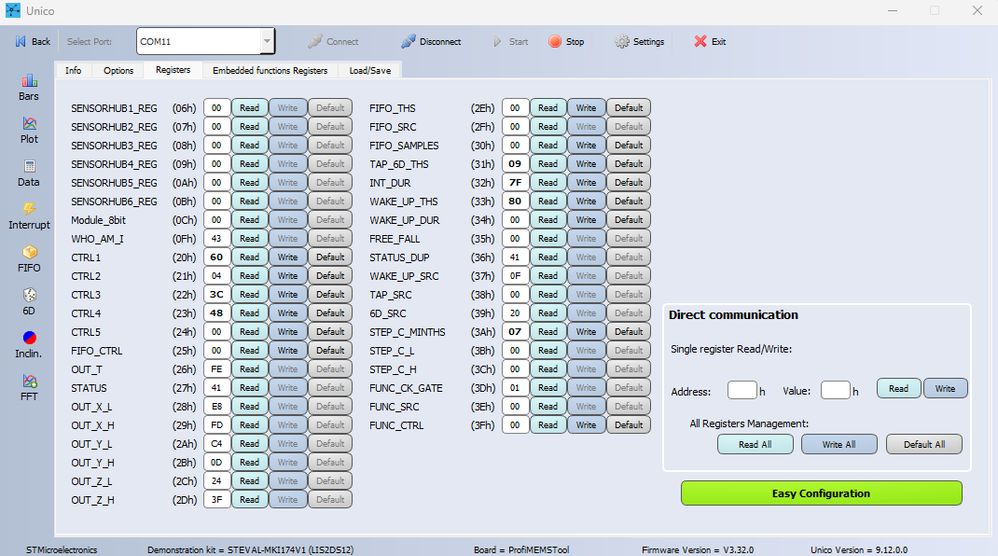Open the Inclinometer view
The image size is (998, 556).
(29, 345)
